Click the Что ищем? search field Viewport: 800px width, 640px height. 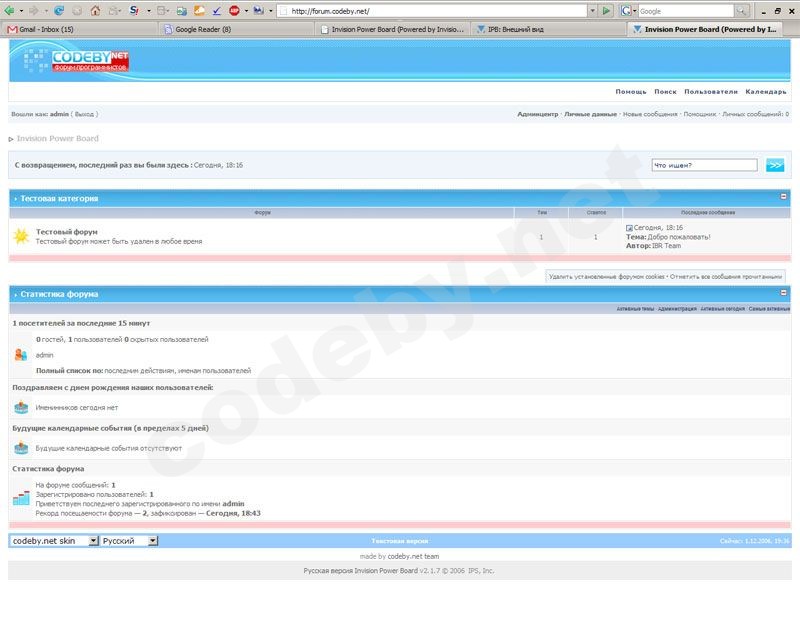pyautogui.click(x=704, y=165)
